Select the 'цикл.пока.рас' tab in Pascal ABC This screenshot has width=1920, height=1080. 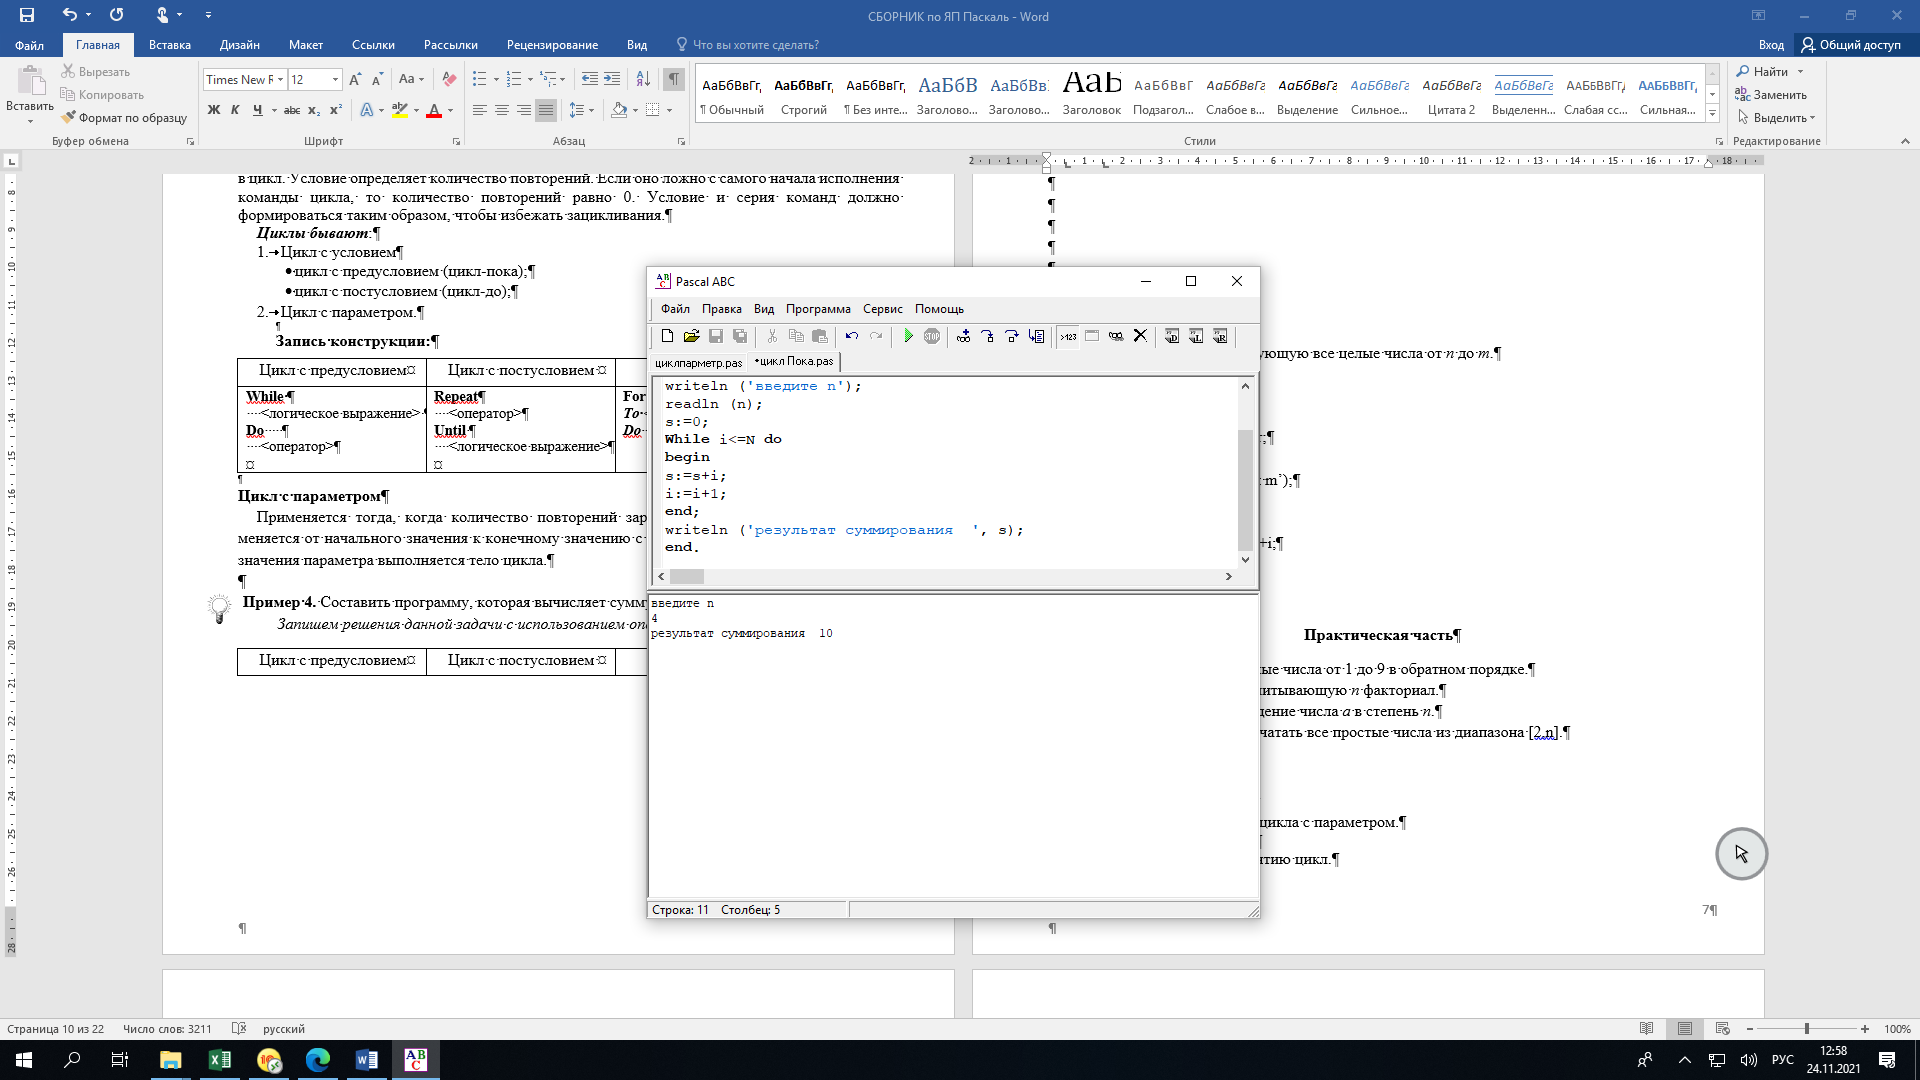point(794,361)
